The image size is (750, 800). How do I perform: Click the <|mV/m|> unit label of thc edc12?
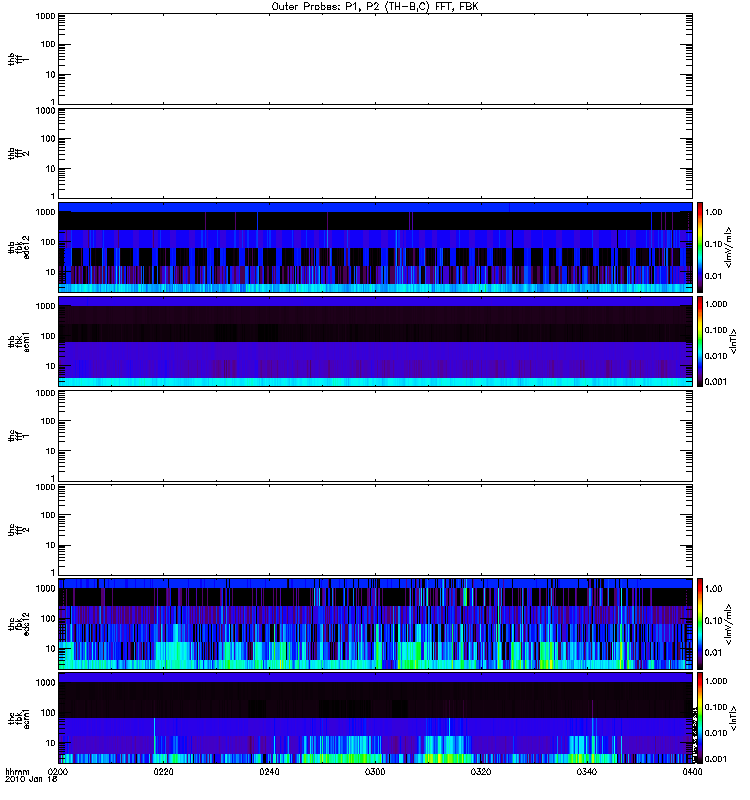click(x=728, y=623)
